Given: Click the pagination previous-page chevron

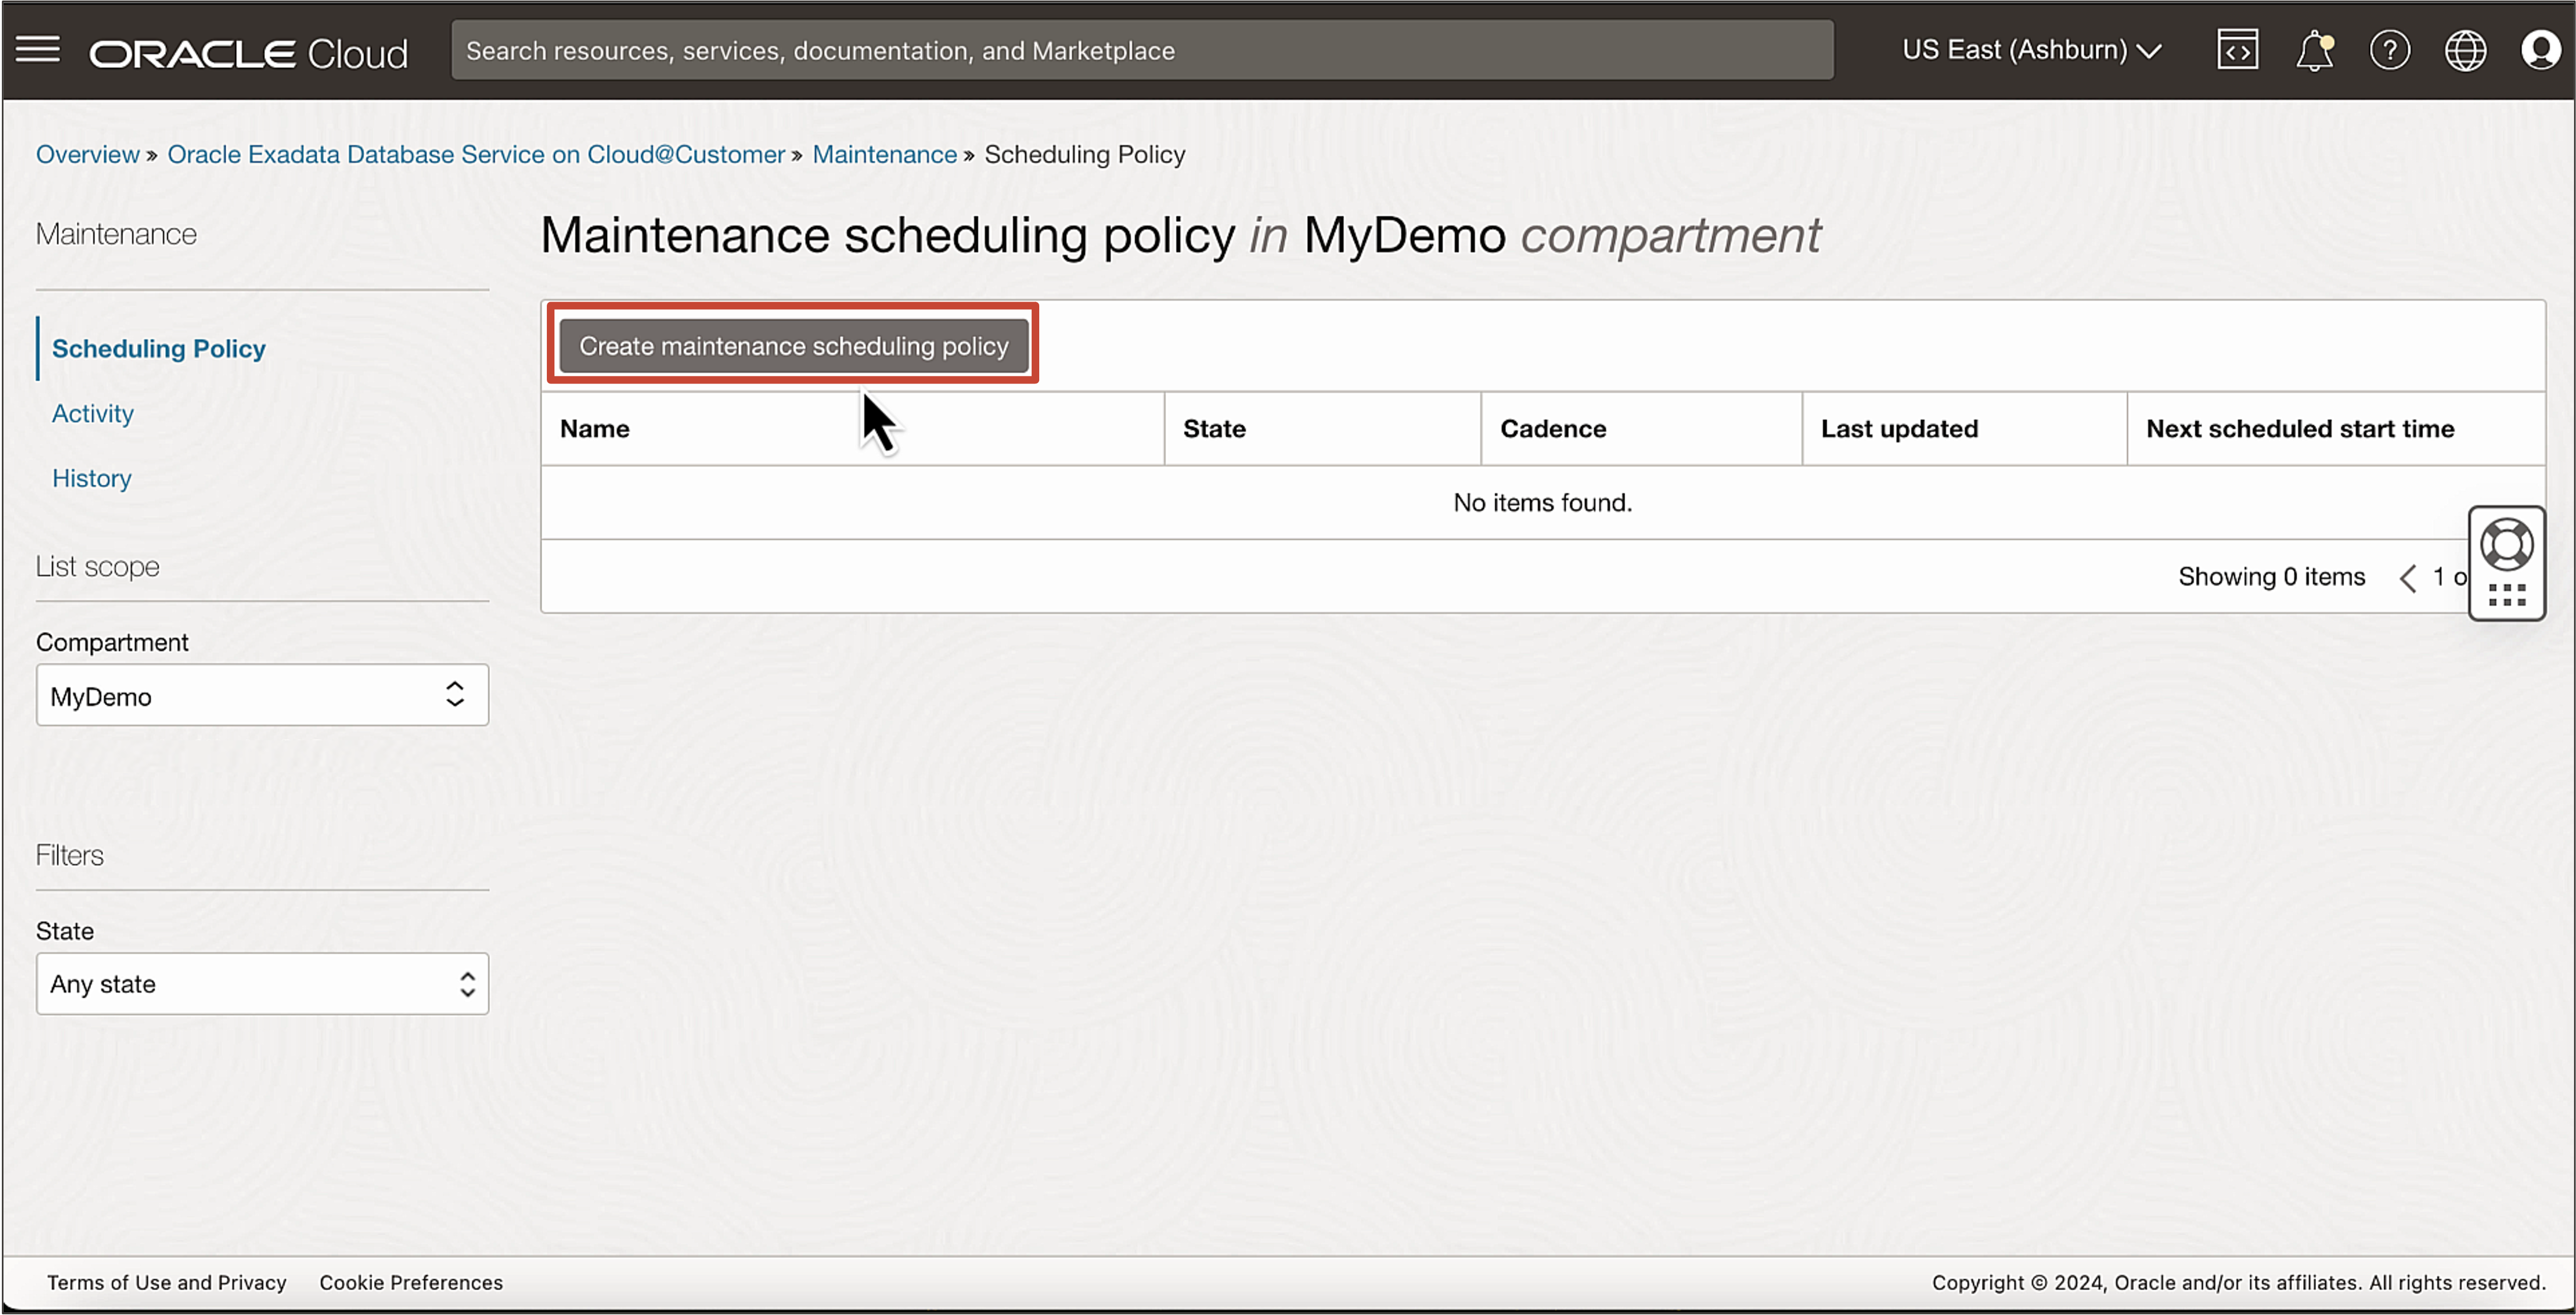Looking at the screenshot, I should [2407, 577].
